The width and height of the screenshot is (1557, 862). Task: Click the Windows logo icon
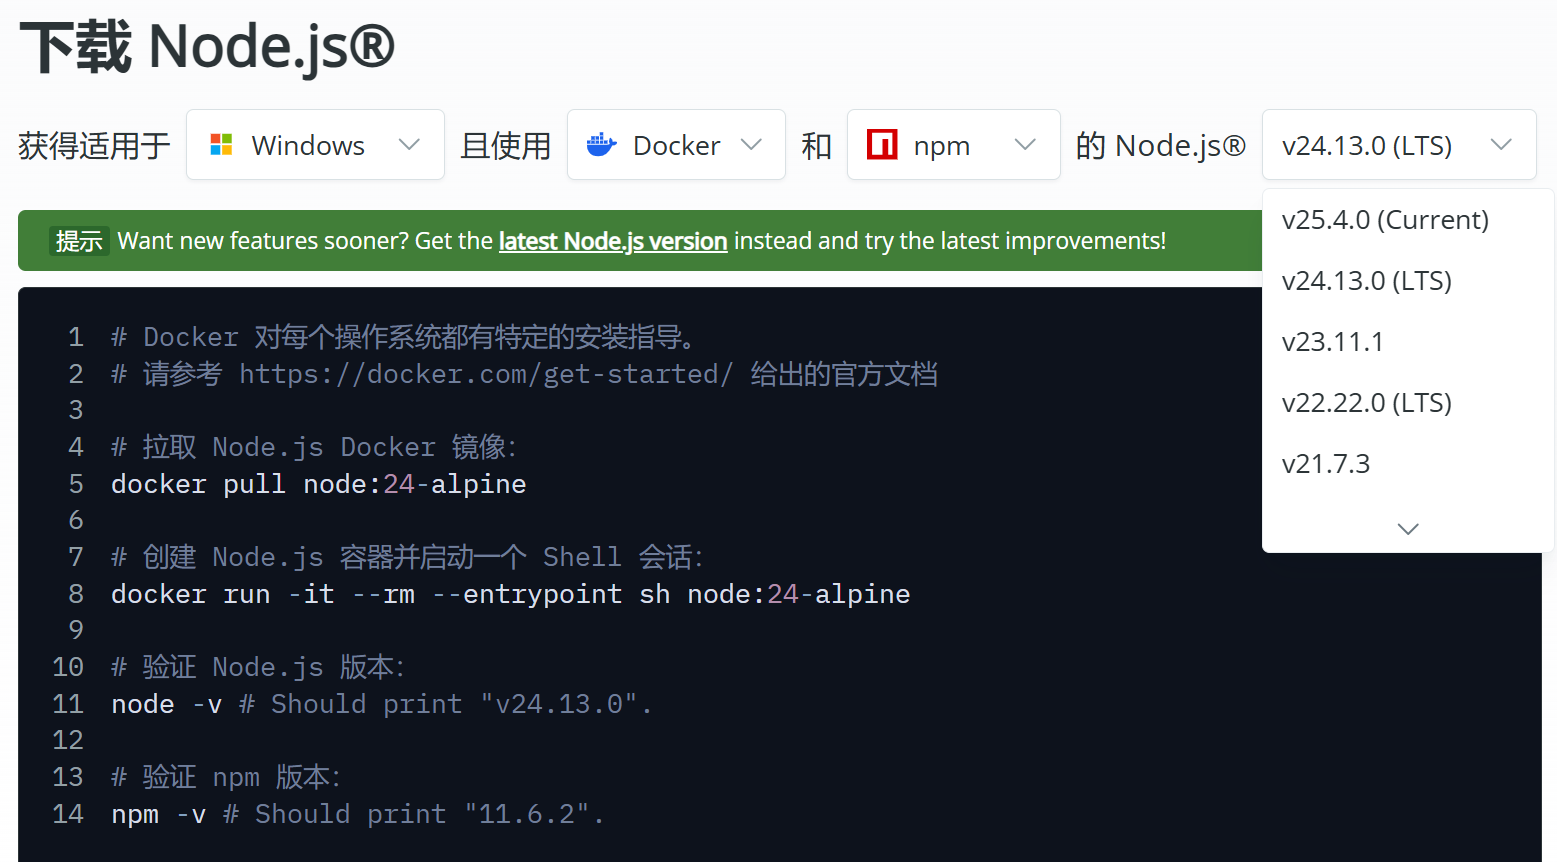tap(221, 145)
